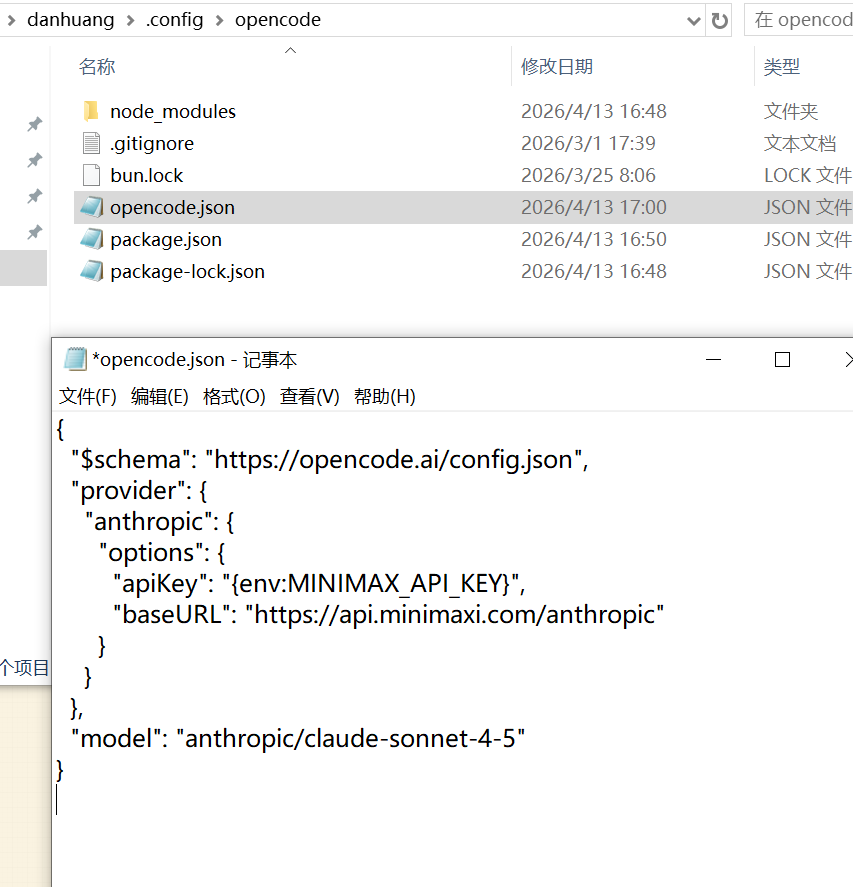Click the opencode.json file icon

click(x=92, y=208)
